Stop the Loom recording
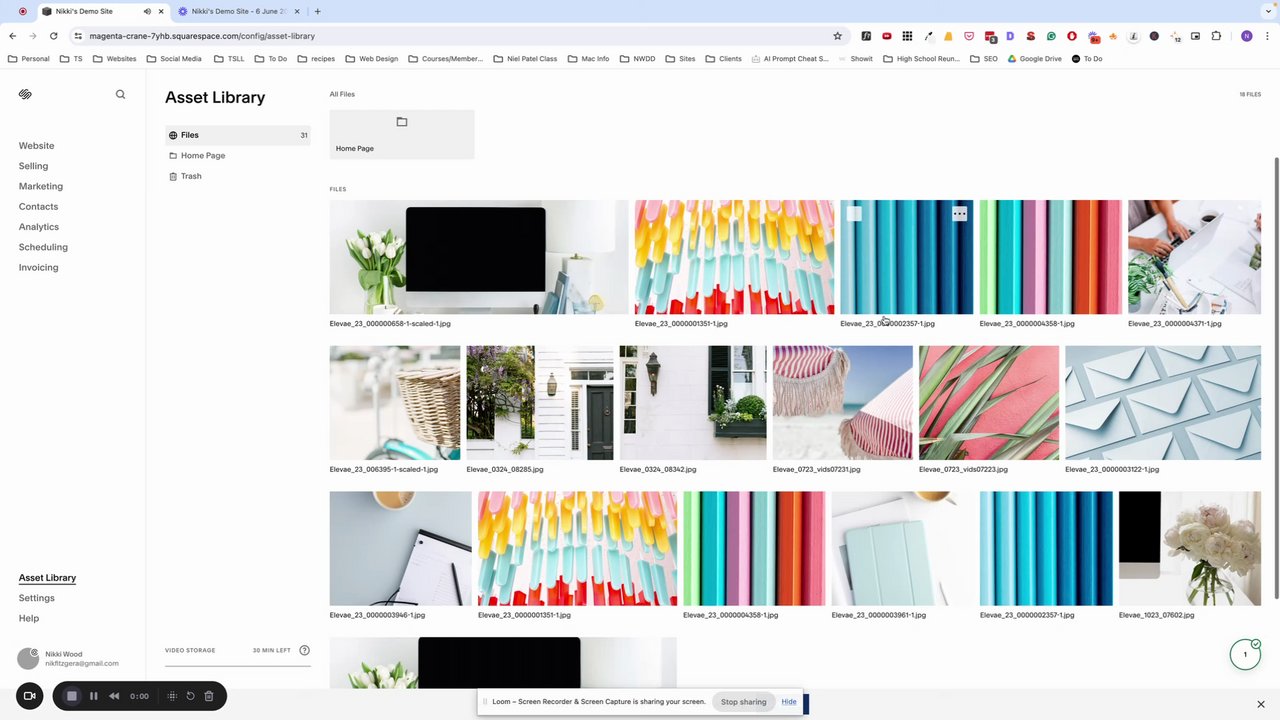Viewport: 1280px width, 720px height. click(x=71, y=696)
